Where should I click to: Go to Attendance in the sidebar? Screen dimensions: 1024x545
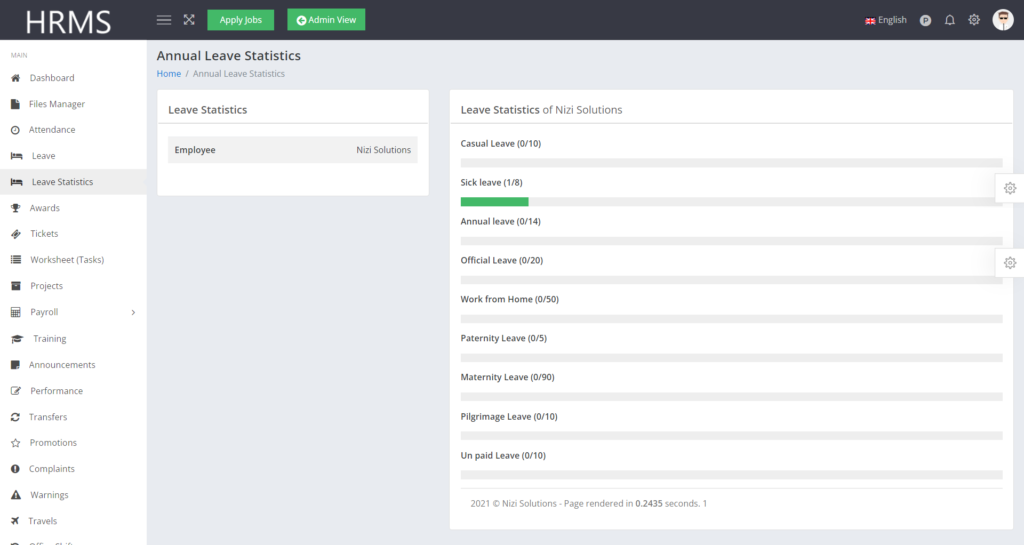52,130
